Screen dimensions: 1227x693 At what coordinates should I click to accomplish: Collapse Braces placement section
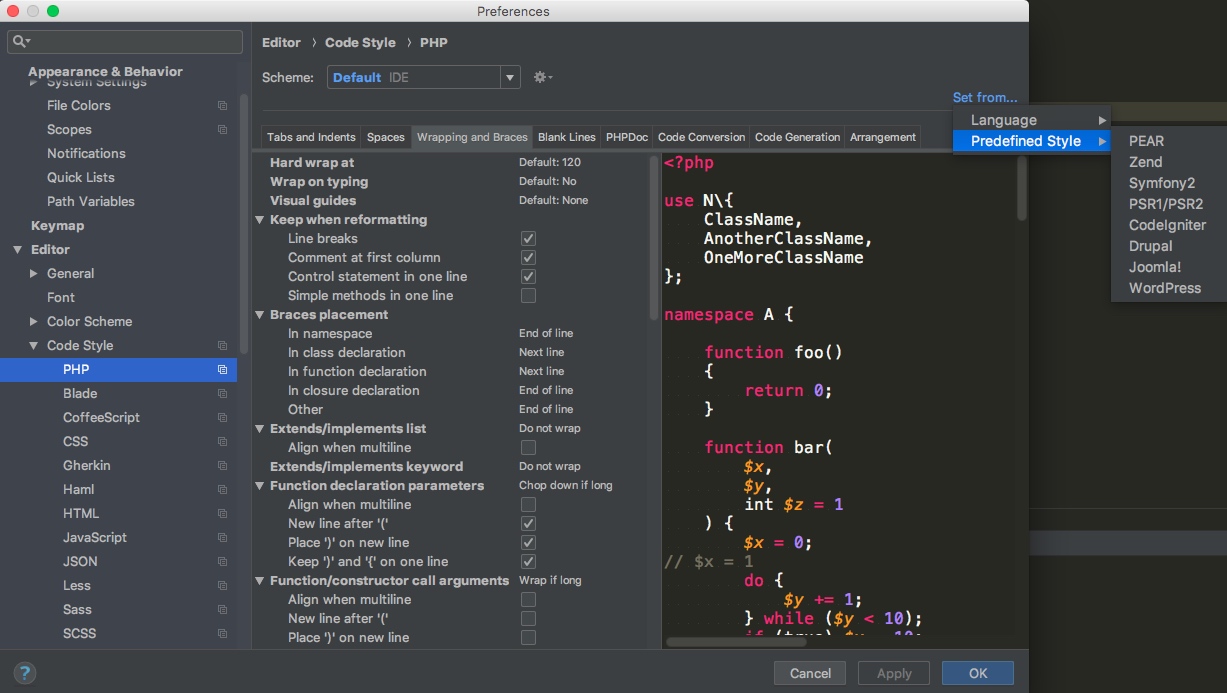pyautogui.click(x=260, y=314)
